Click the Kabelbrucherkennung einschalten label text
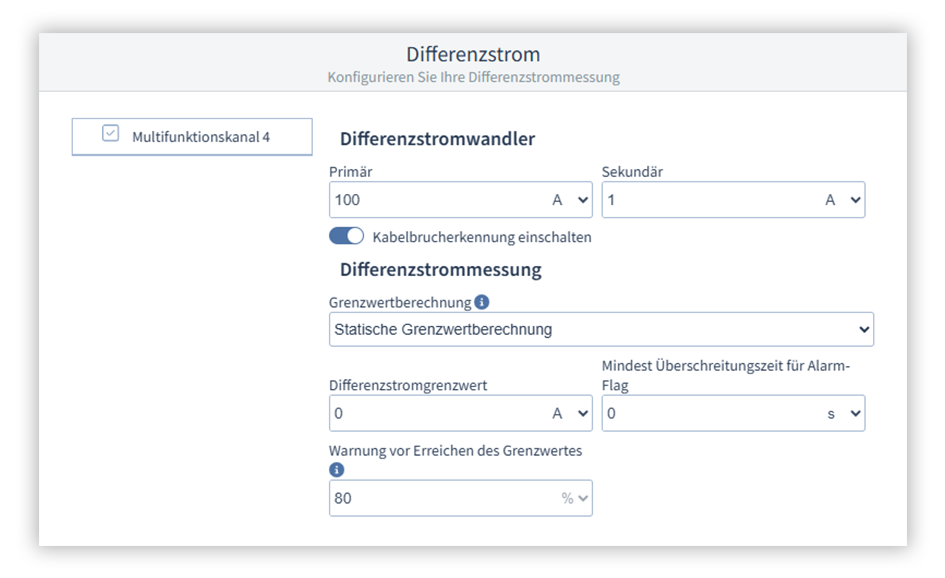Screen dimensions: 945x578 [x=481, y=237]
